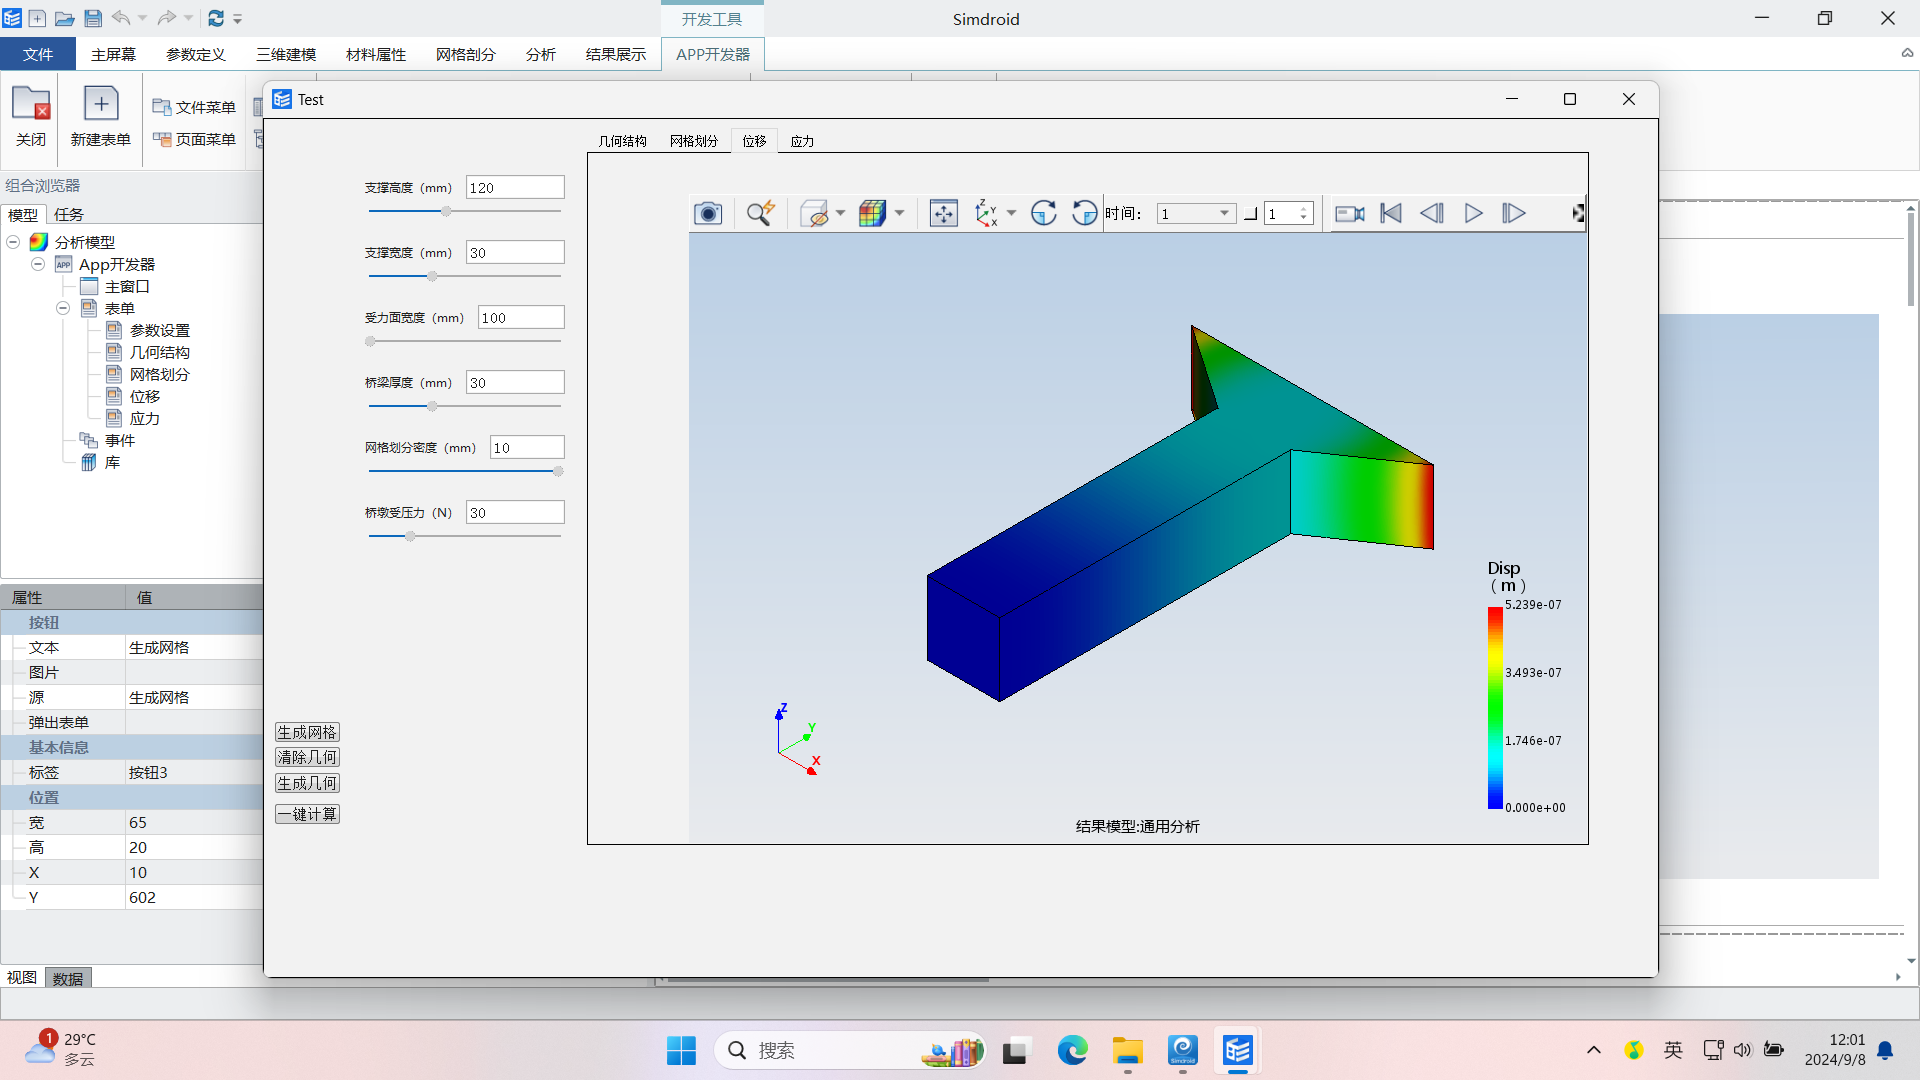Select 参数设置 in the model tree
The width and height of the screenshot is (1920, 1080).
click(x=160, y=330)
